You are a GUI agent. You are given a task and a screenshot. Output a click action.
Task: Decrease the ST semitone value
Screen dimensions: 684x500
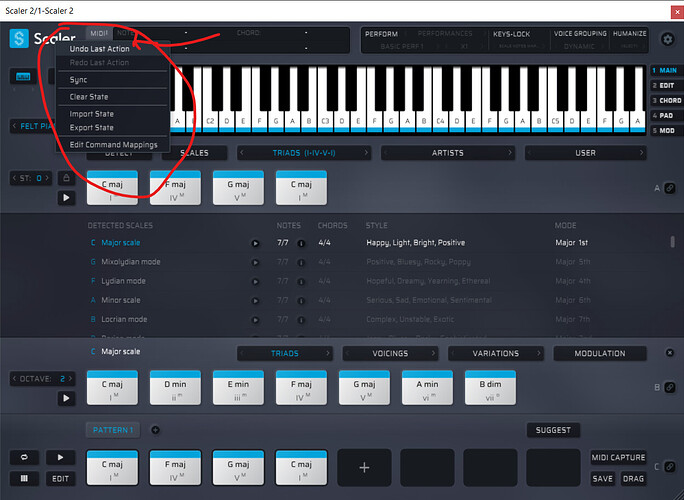click(x=14, y=178)
